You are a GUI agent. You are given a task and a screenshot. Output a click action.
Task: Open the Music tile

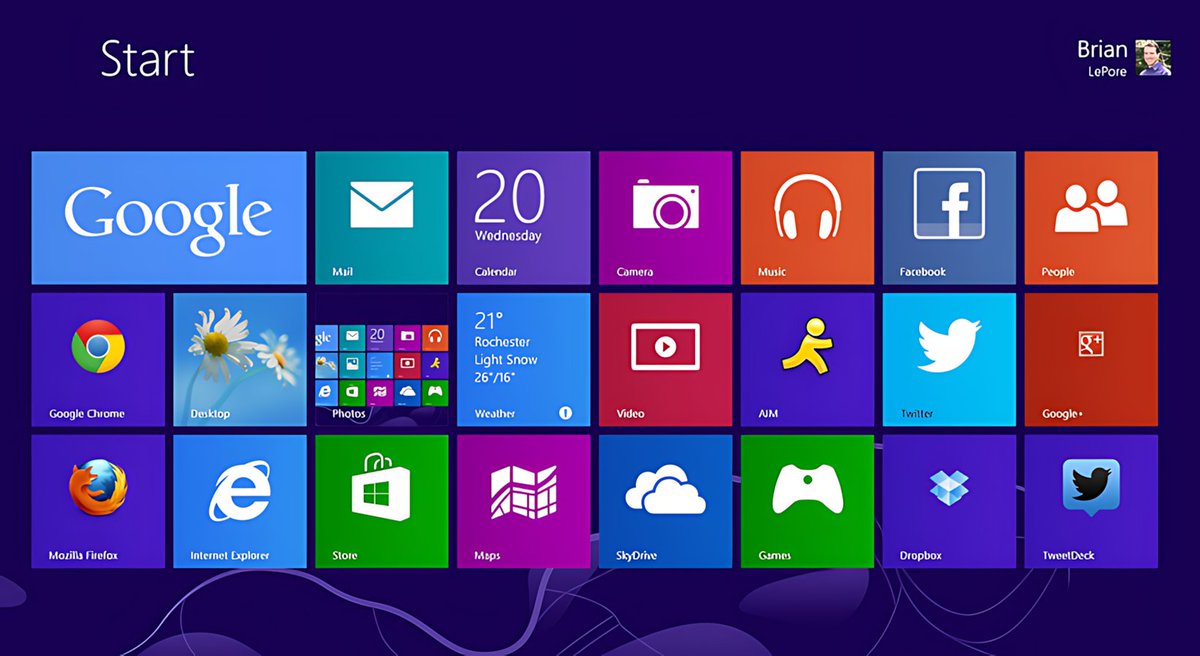(807, 216)
